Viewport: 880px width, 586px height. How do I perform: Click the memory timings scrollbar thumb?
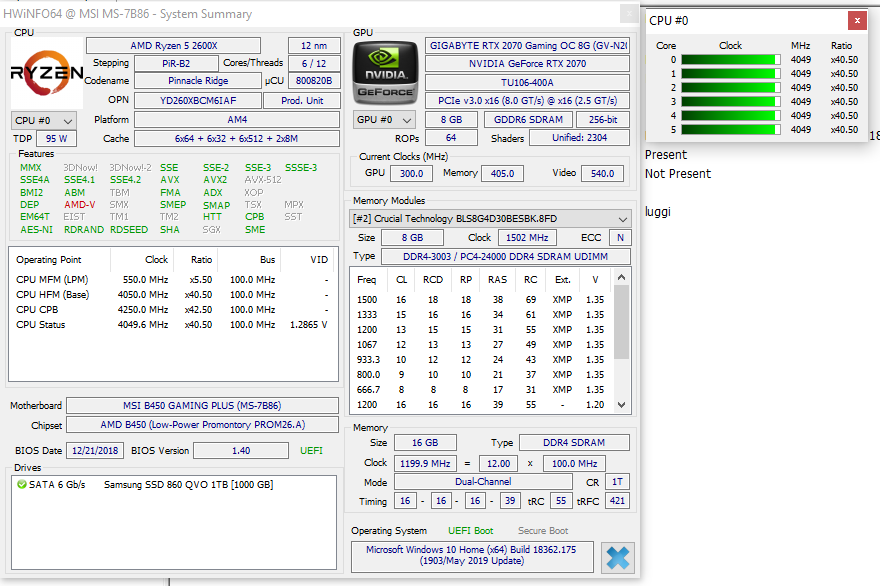[621, 322]
